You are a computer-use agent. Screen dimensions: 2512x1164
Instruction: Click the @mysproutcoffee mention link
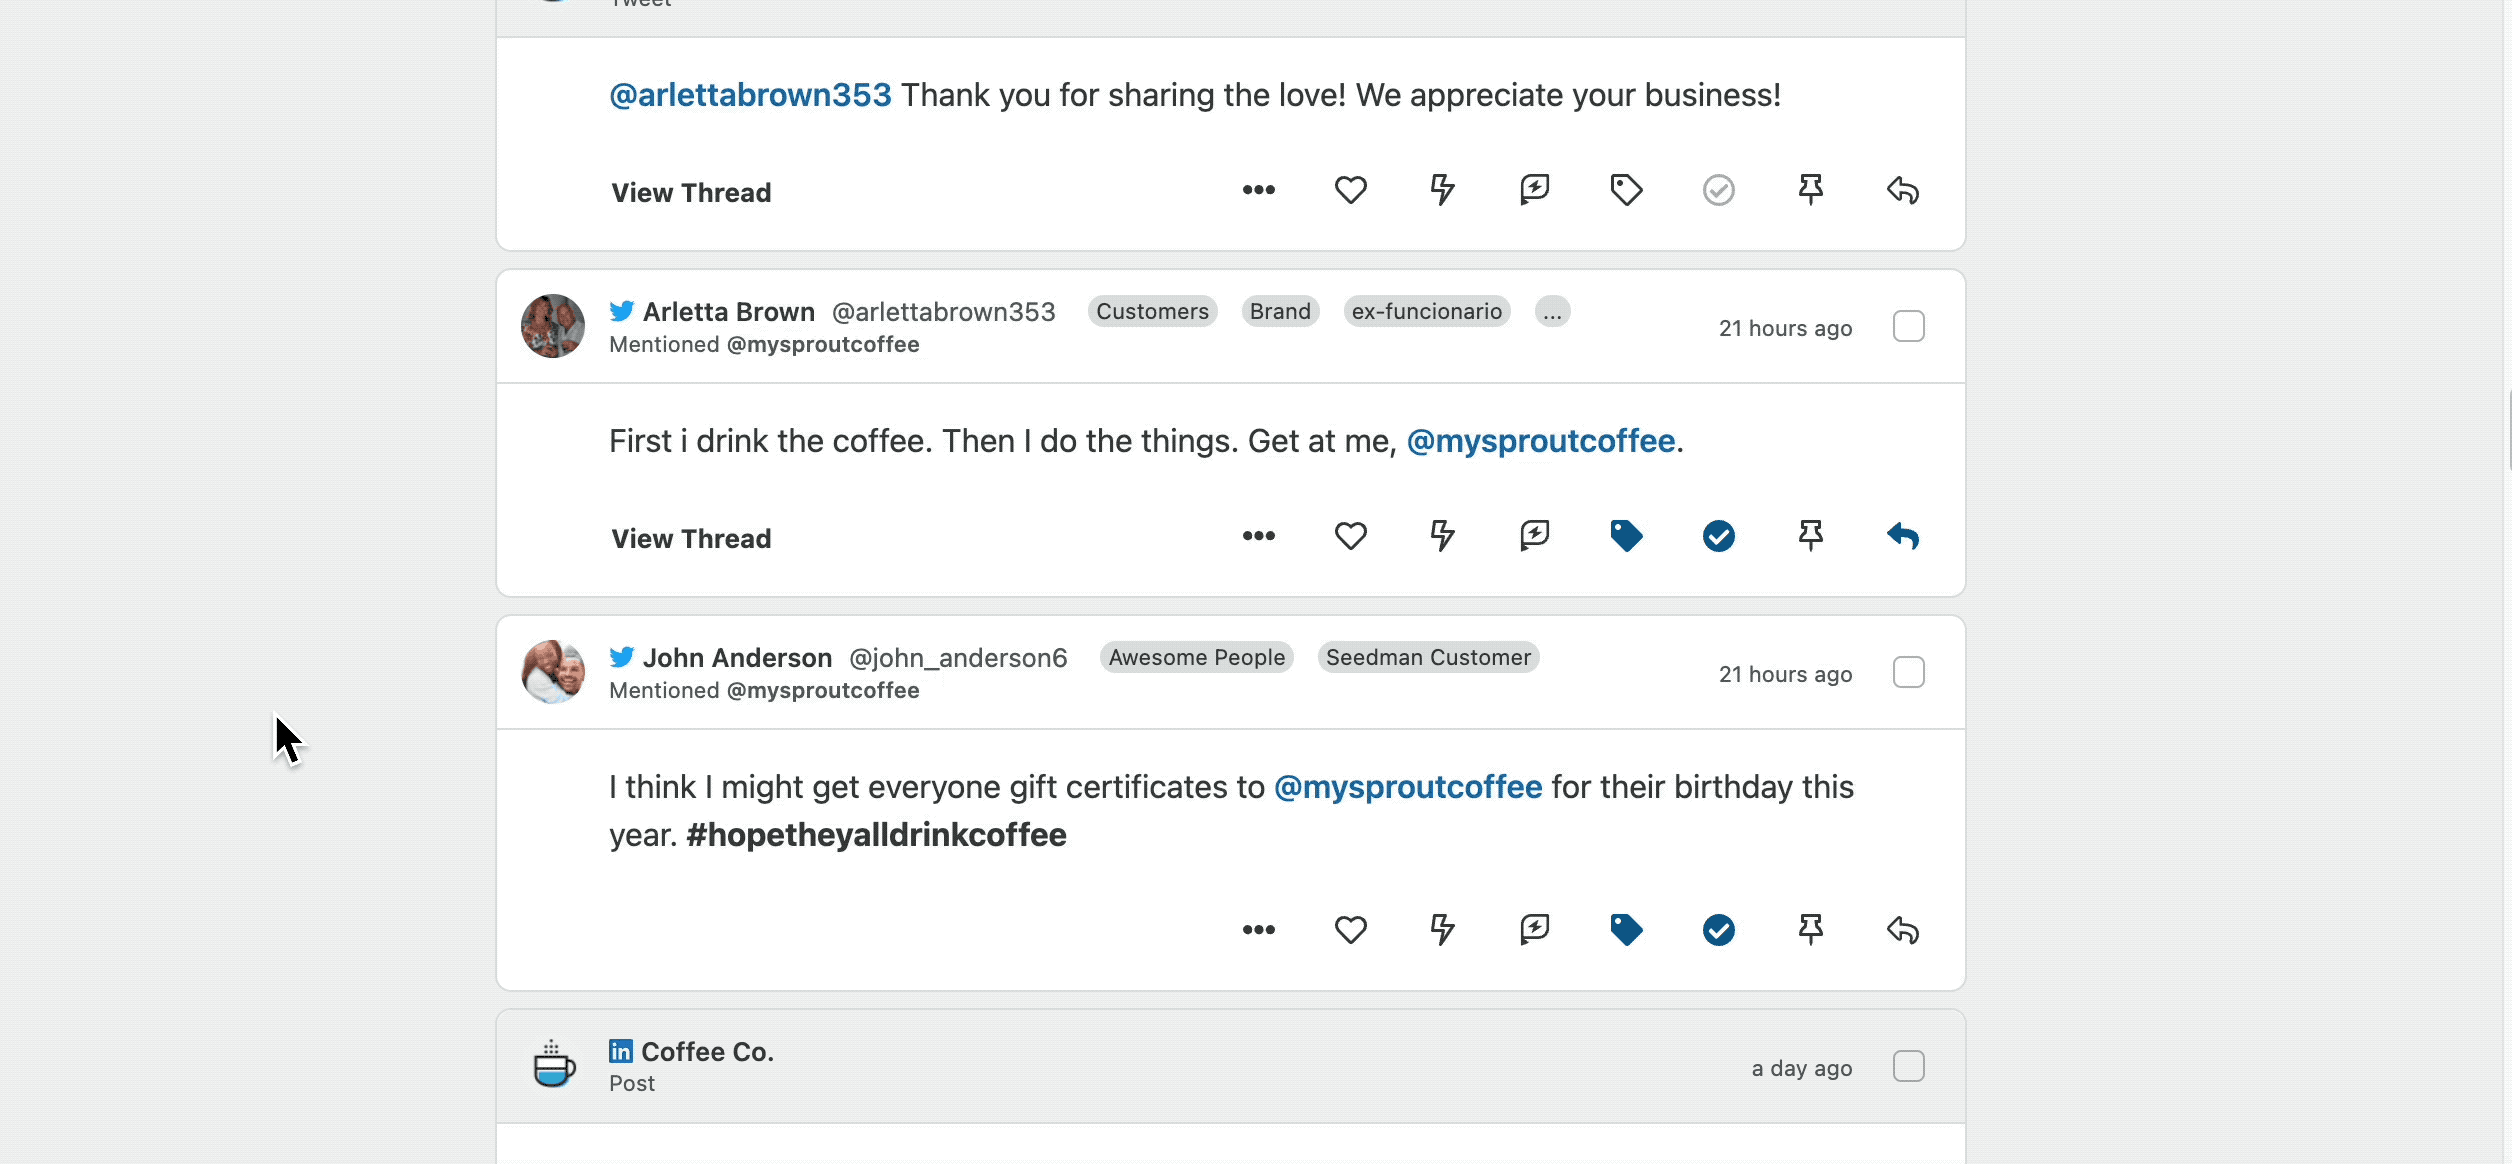coord(1541,440)
